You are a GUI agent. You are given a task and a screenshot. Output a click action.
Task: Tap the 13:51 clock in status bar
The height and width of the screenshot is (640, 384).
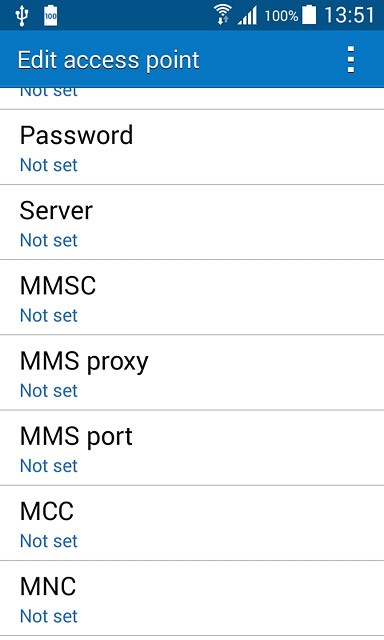tap(349, 16)
